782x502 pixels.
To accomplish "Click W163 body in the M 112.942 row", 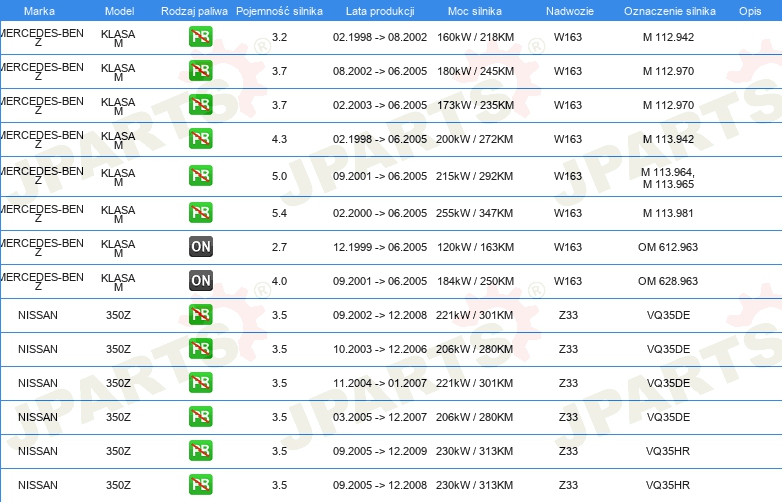I will [x=568, y=37].
